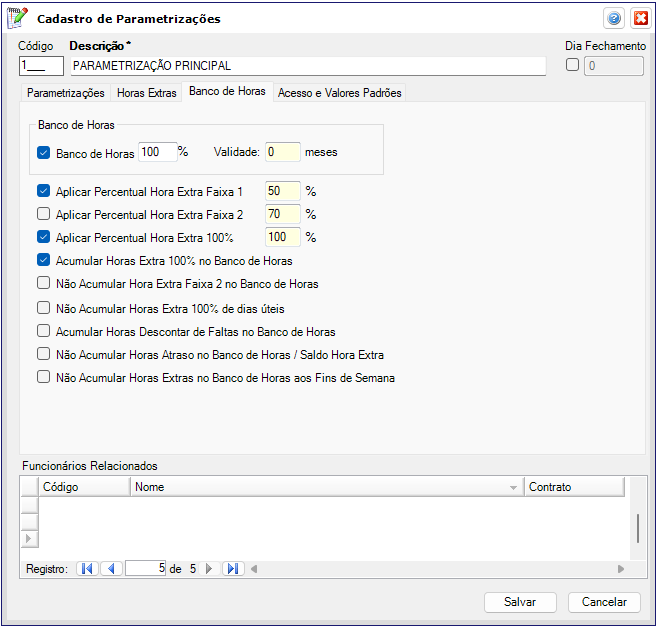Click the blue help icon in title bar
The image size is (658, 628).
[x=614, y=18]
